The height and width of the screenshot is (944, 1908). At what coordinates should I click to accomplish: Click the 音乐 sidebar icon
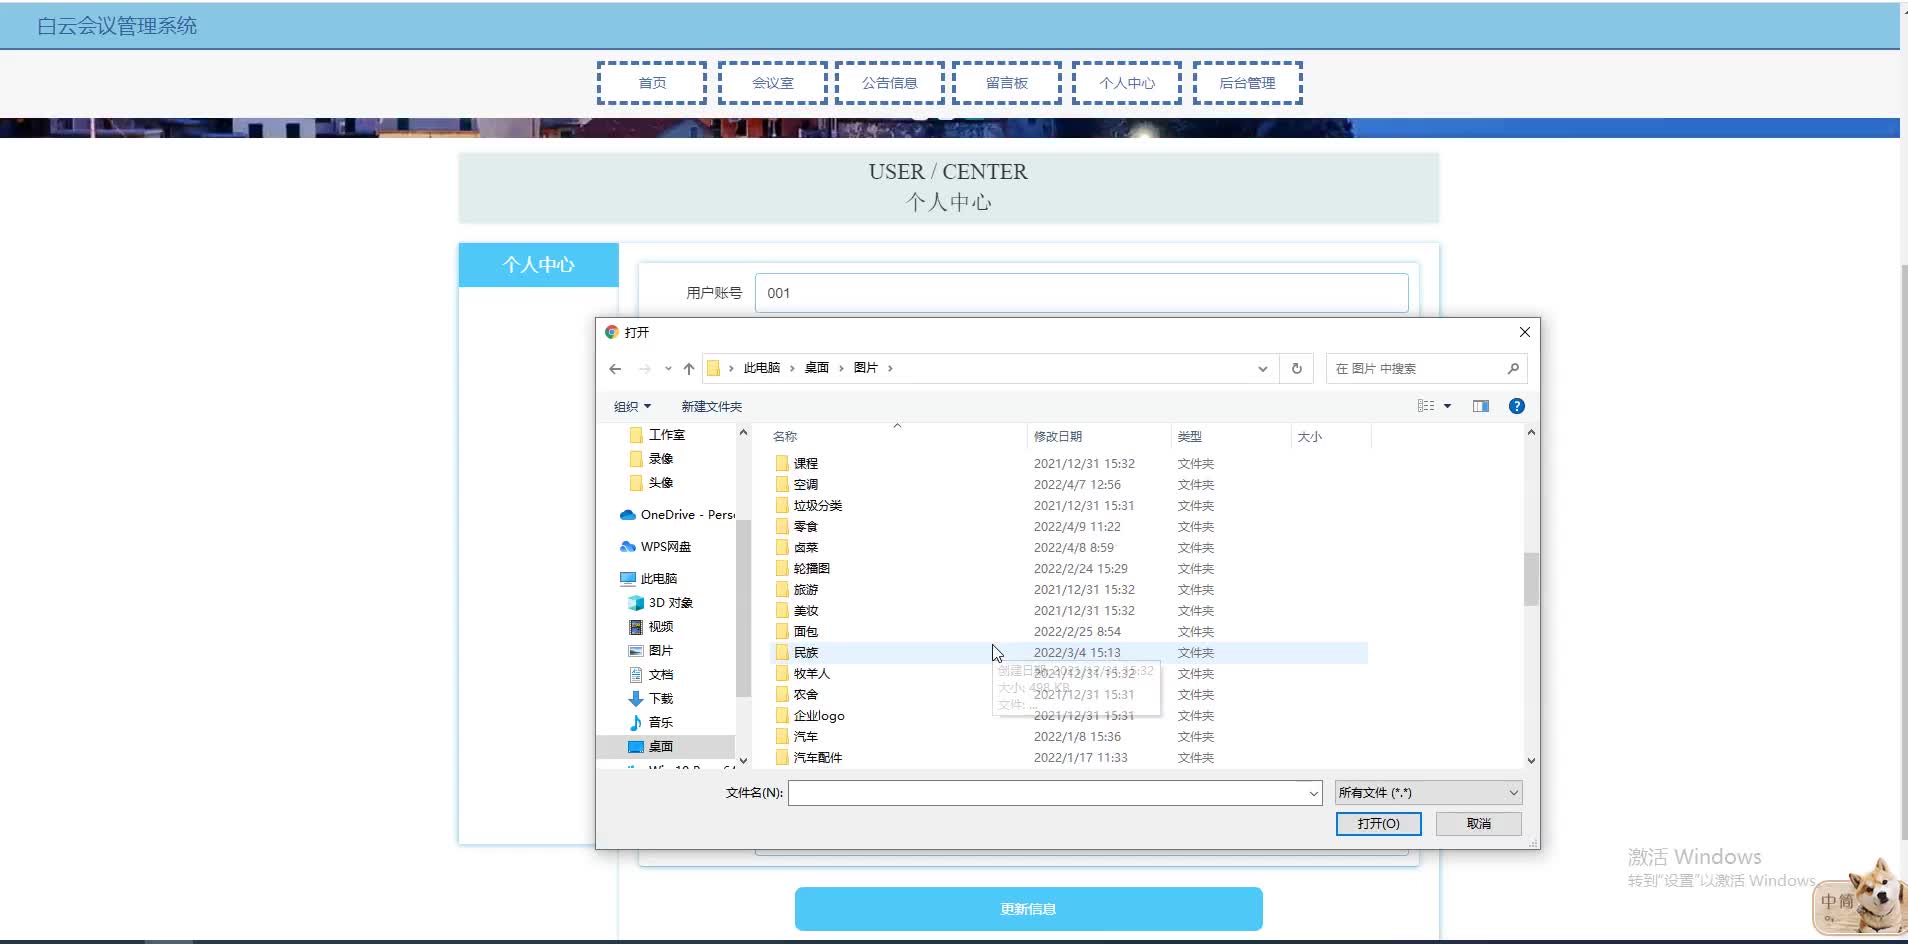point(636,721)
